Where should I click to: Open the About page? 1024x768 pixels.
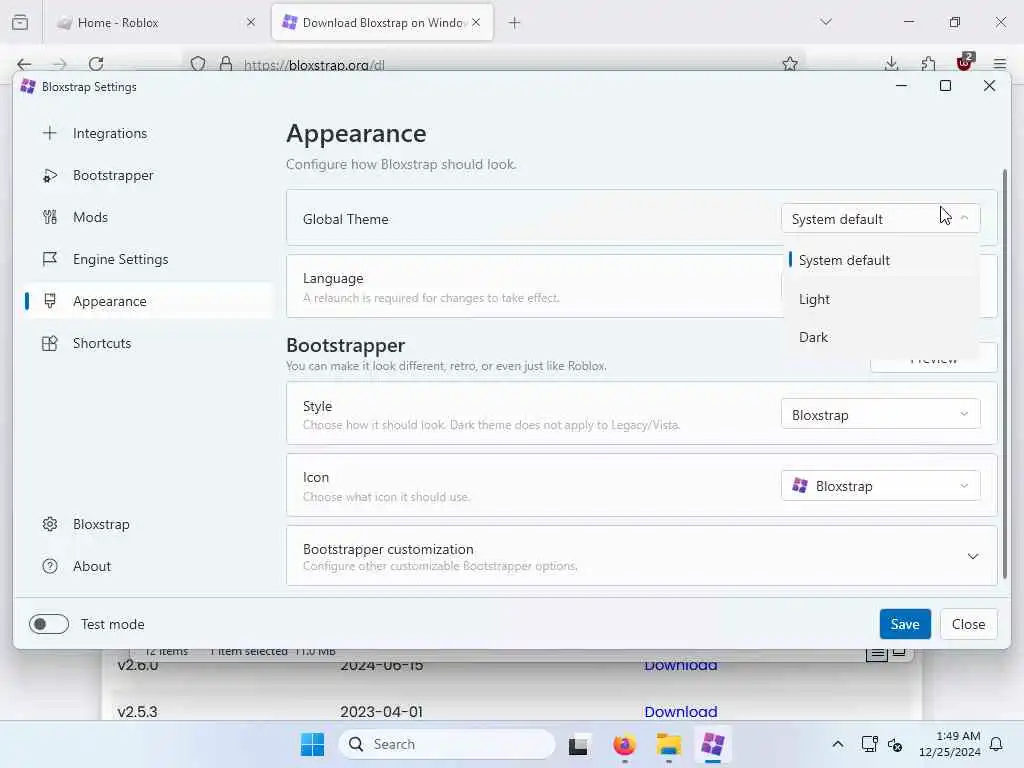pos(149,566)
